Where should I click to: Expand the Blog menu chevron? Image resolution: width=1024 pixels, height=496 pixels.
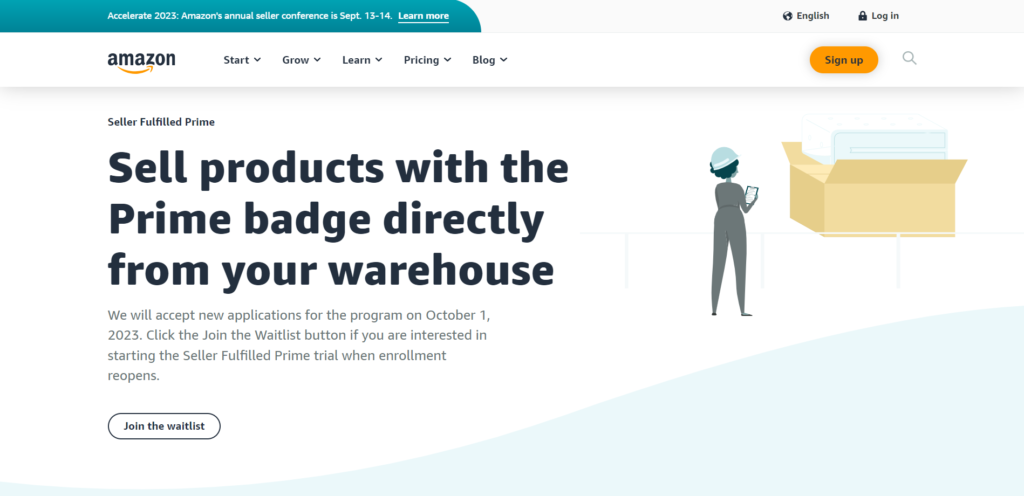(x=504, y=59)
